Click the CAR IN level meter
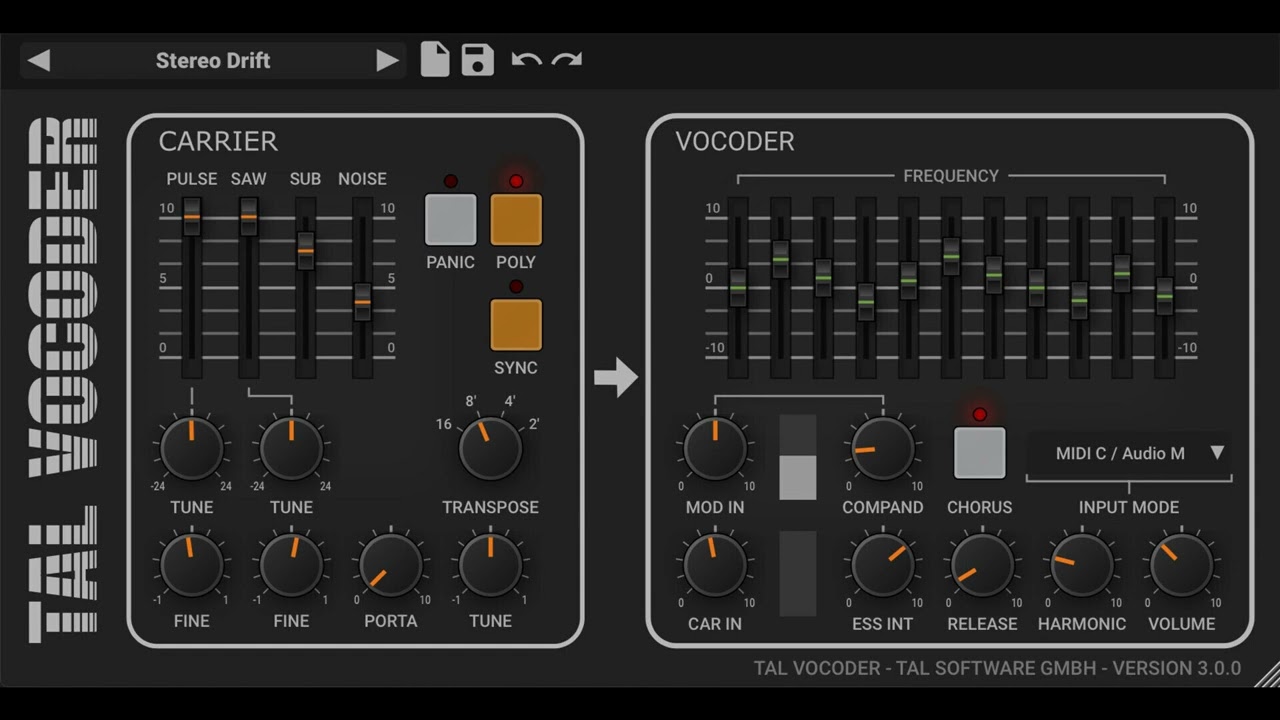This screenshot has width=1280, height=720. pos(798,573)
